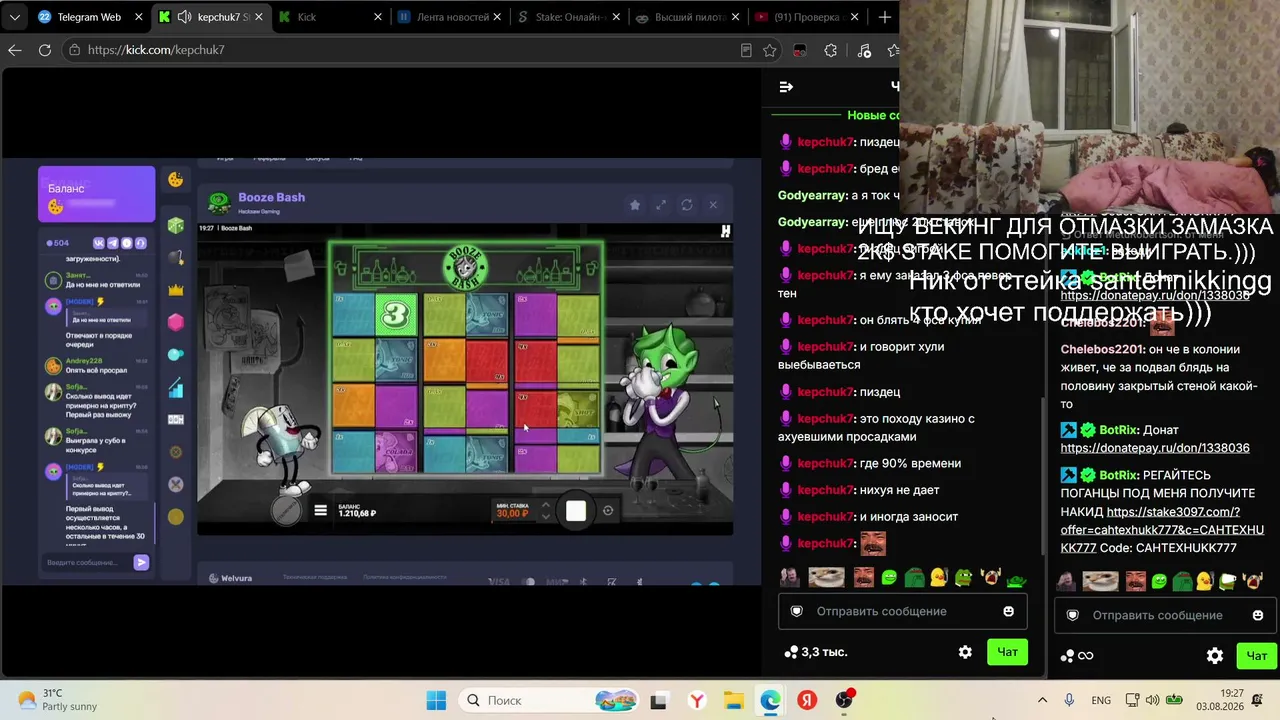Image resolution: width=1280 pixels, height=720 pixels.
Task: Open autoplay settings beside the spin button
Action: [x=607, y=511]
